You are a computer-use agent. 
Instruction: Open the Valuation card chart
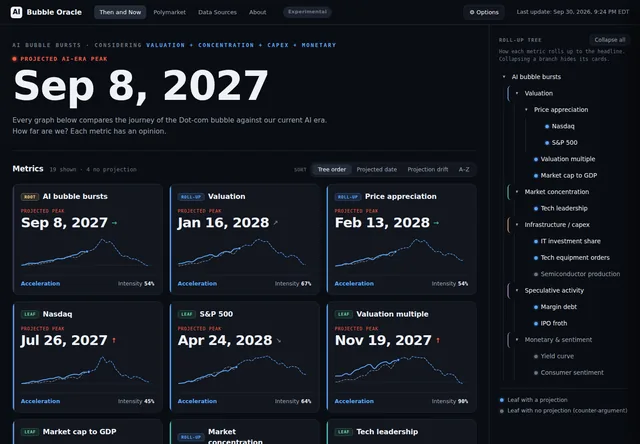[242, 253]
